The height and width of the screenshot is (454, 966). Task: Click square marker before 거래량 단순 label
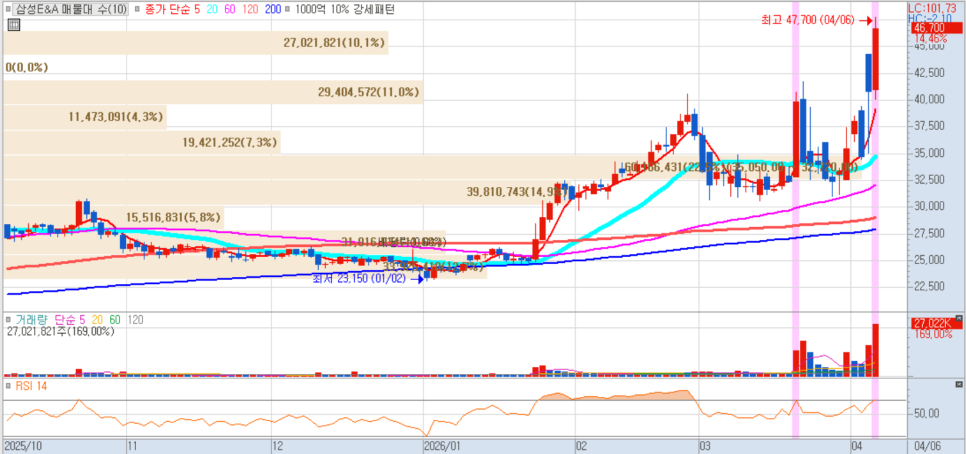click(x=9, y=320)
